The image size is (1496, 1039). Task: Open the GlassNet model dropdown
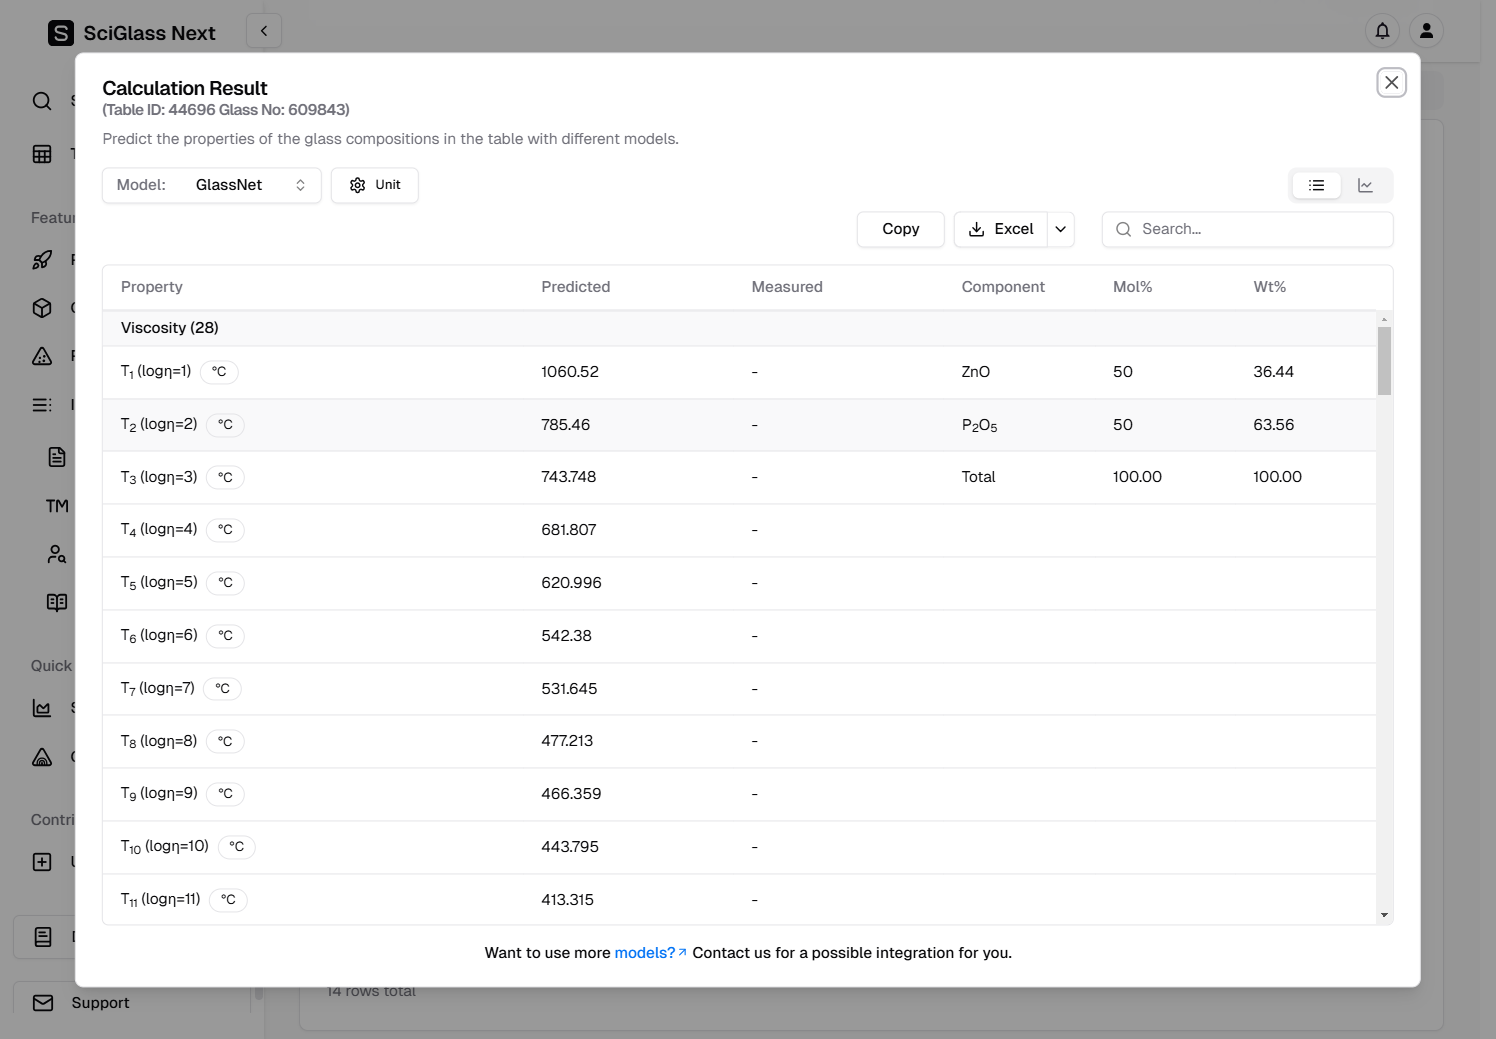(x=212, y=185)
